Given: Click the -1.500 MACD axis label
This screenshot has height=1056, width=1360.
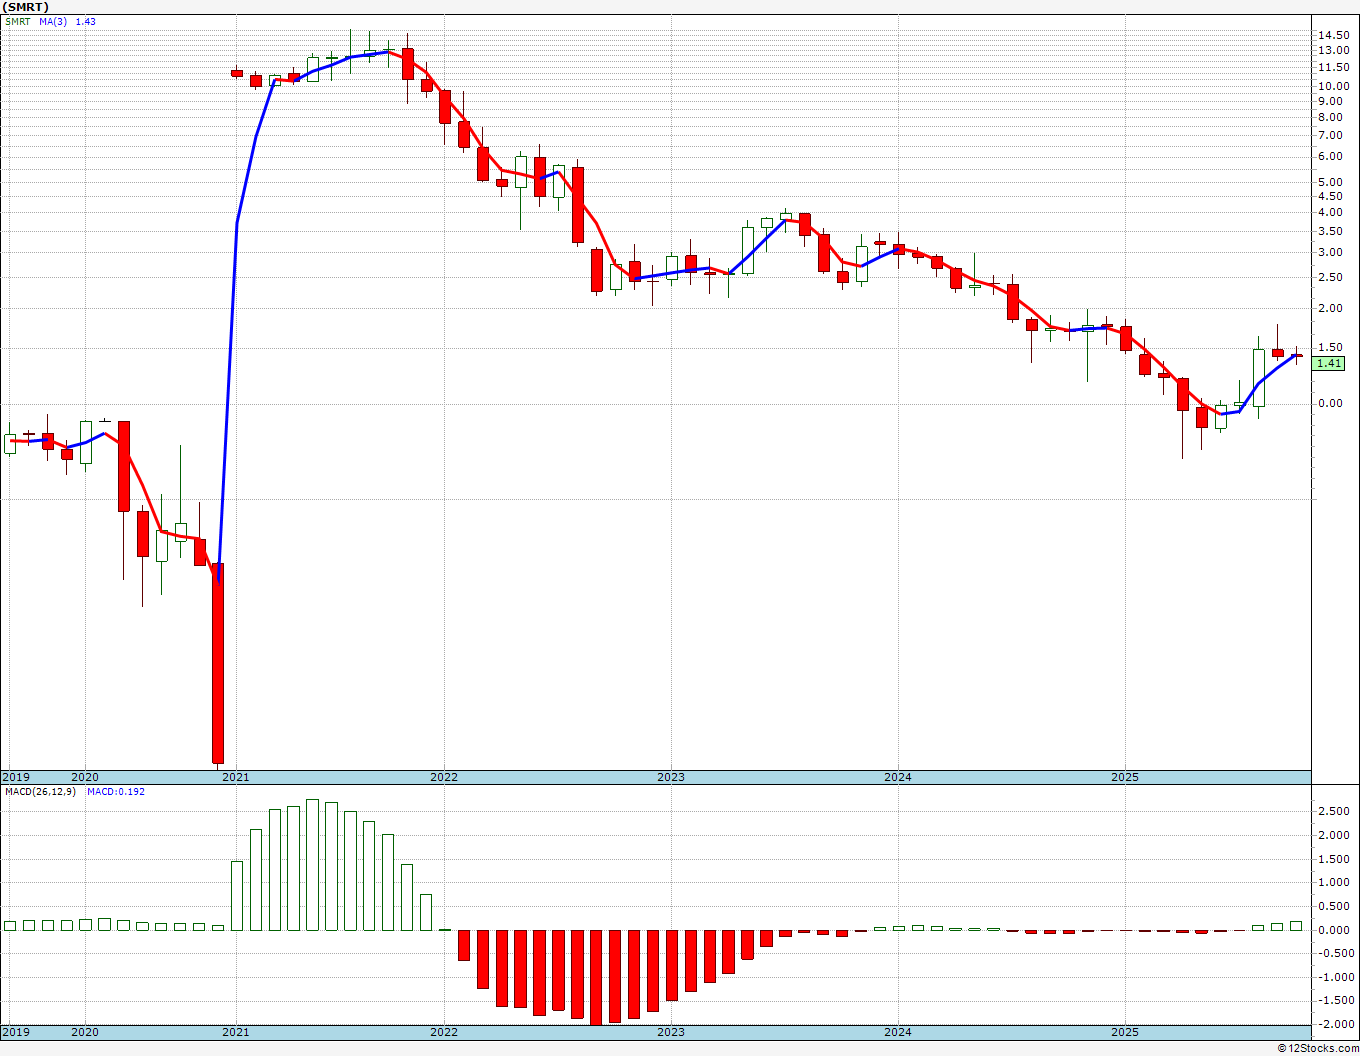Looking at the screenshot, I should tap(1335, 1000).
